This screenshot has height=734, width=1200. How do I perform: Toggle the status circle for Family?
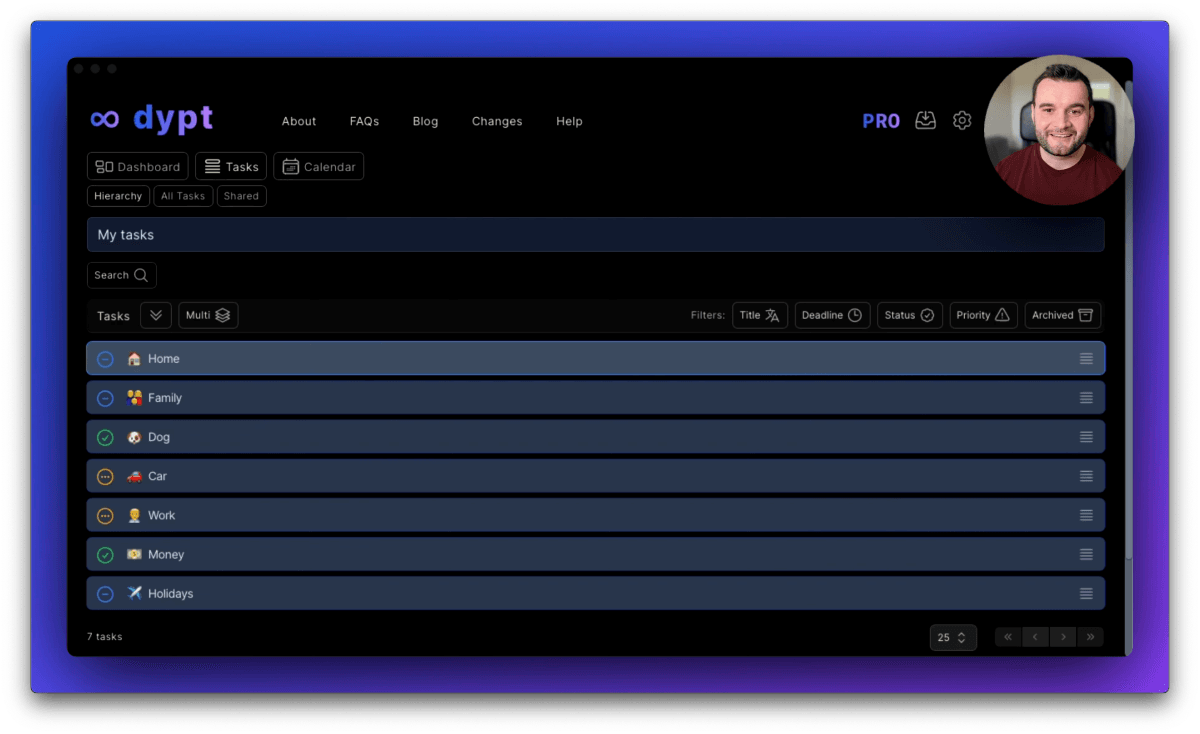click(x=105, y=398)
